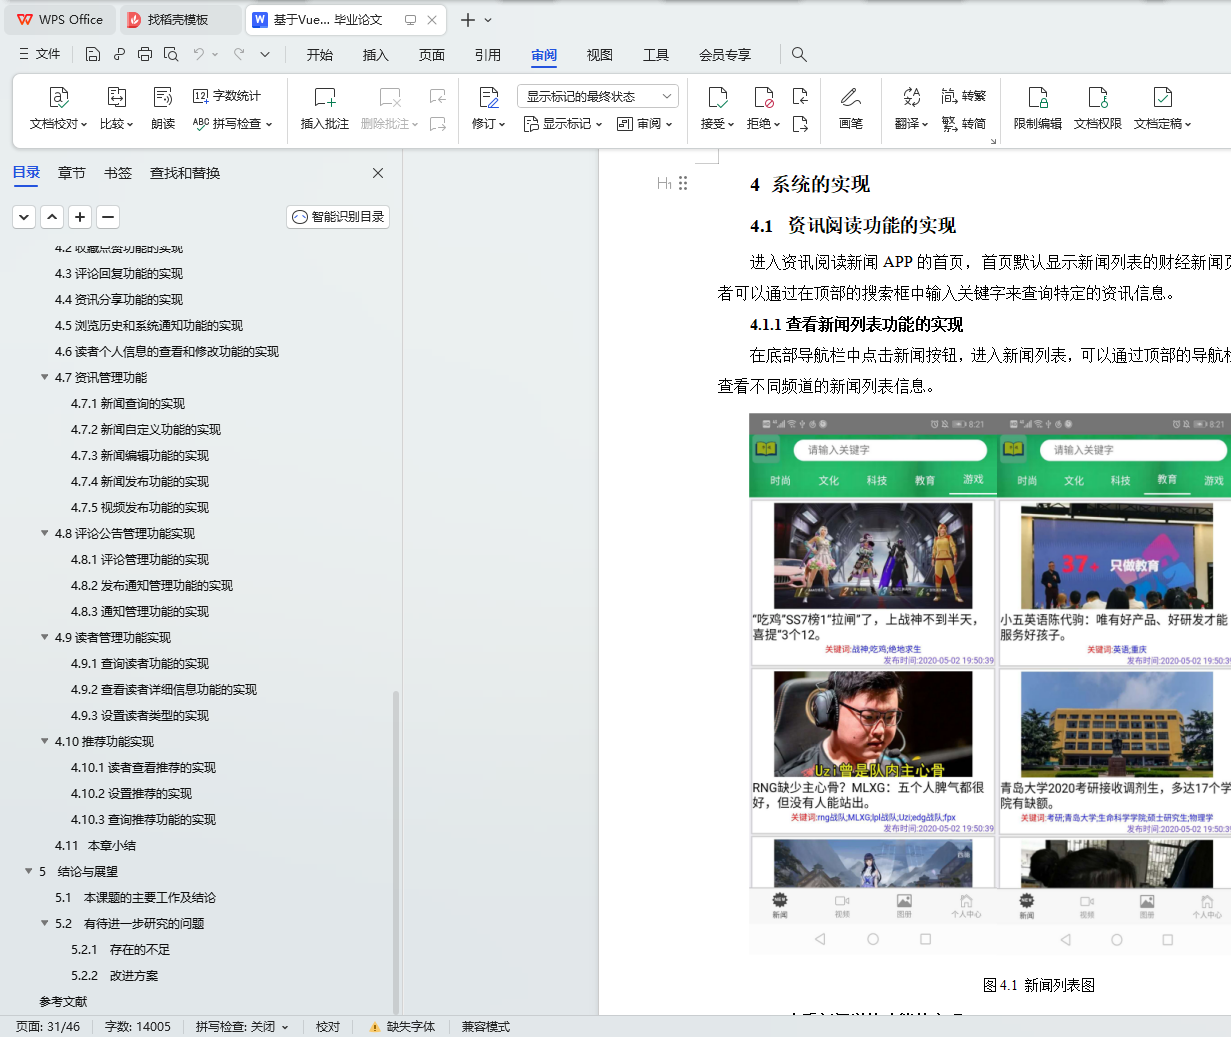Image resolution: width=1231 pixels, height=1037 pixels.
Task: Jump to 4.7.1 新闻查询的实现 heading
Action: [128, 403]
